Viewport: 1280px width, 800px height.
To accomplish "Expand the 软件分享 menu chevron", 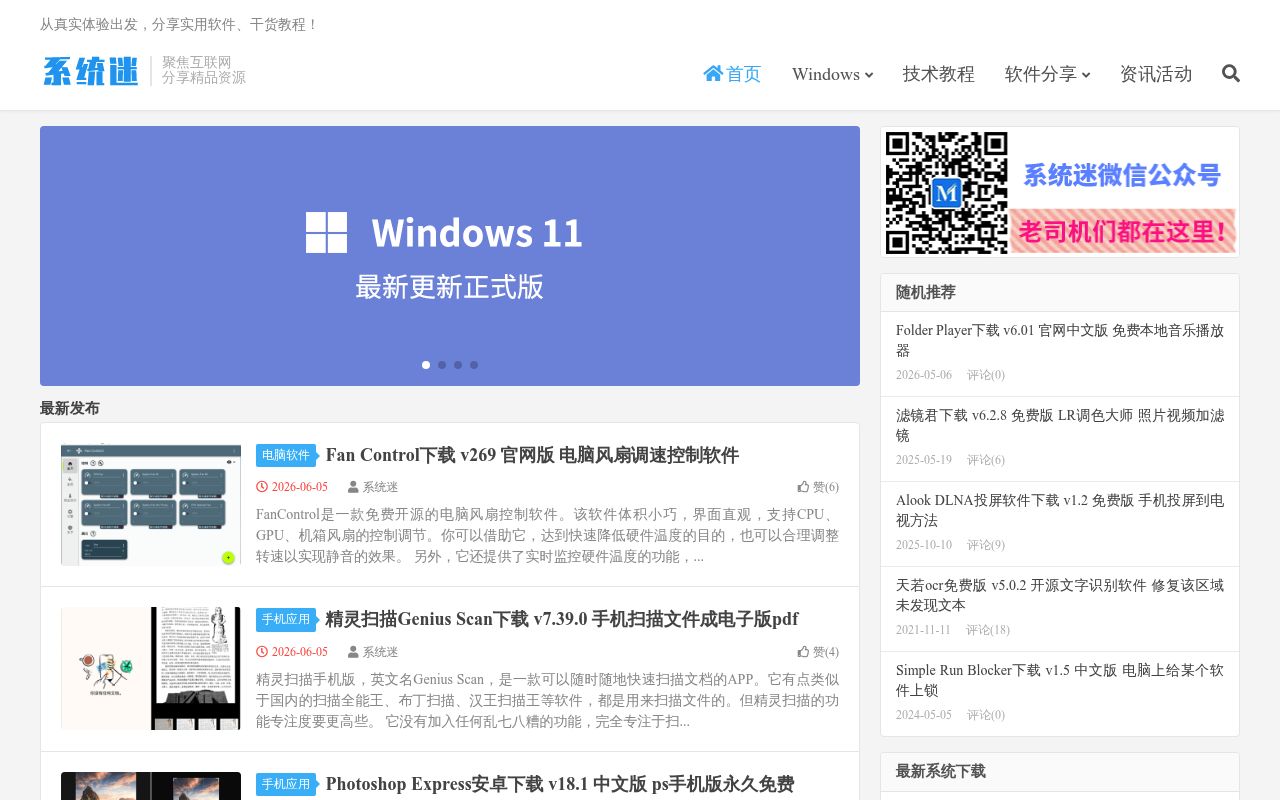I will (x=1086, y=75).
